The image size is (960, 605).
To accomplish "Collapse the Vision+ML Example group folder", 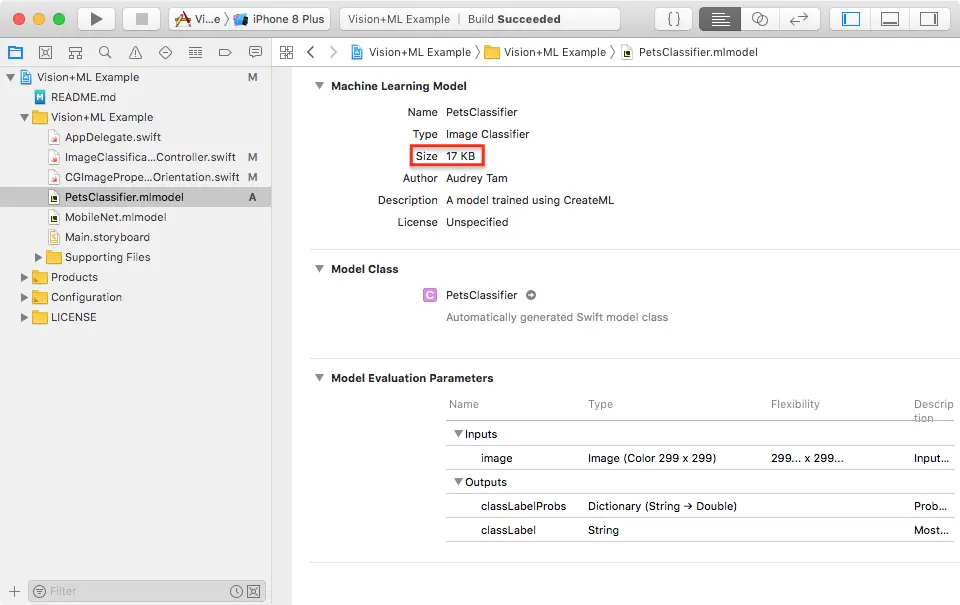I will coord(24,117).
